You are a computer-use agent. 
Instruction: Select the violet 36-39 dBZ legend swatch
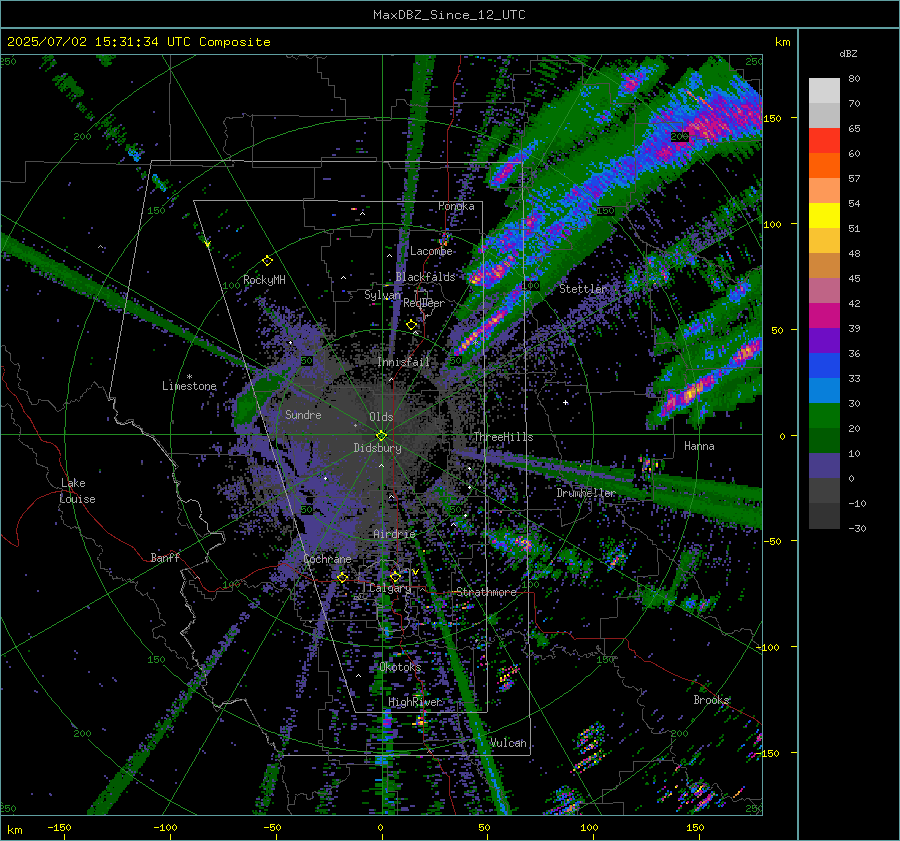[824, 341]
